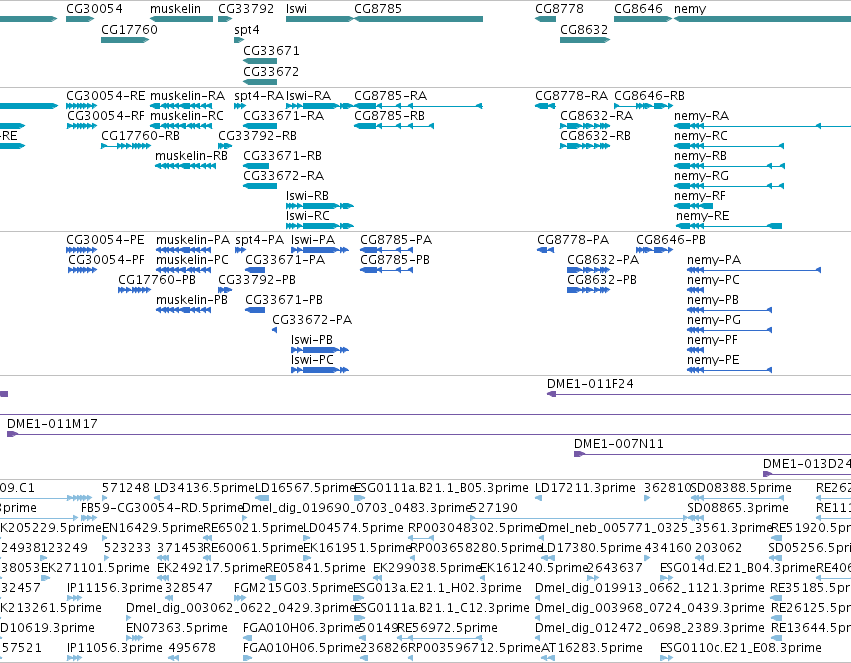Click the CG33672 gene label
The image size is (851, 663).
271,72
